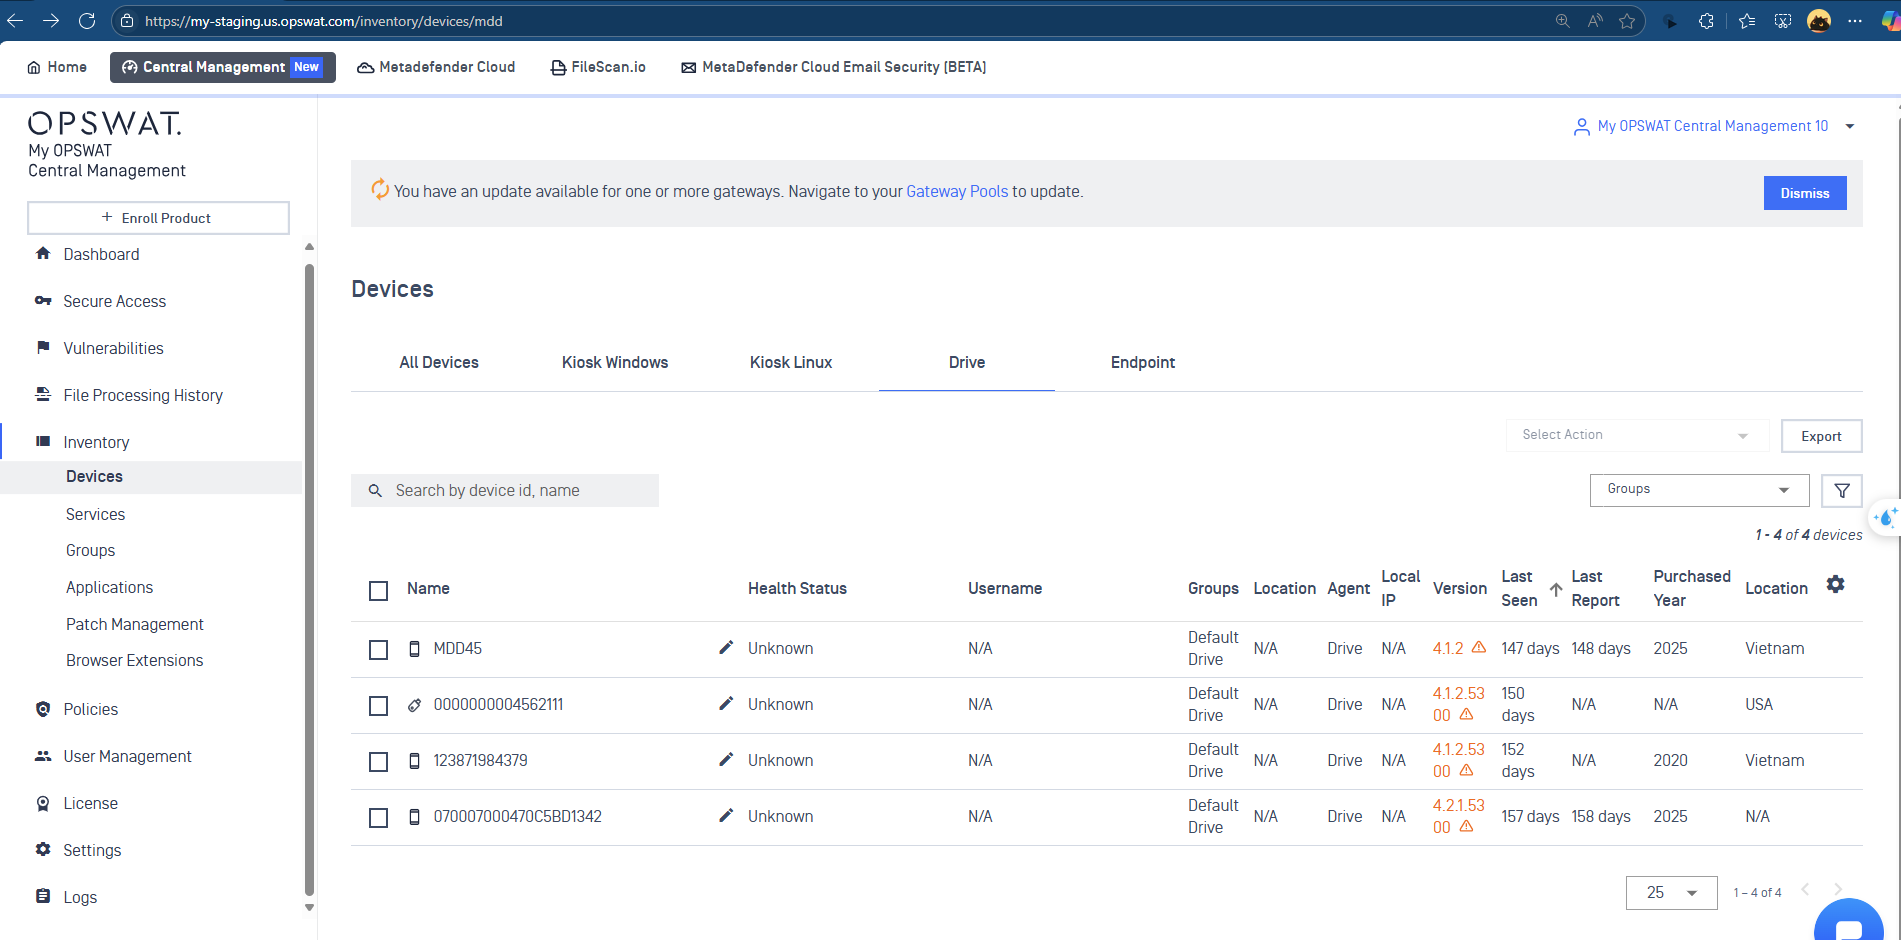1901x940 pixels.
Task: Click the User Management people icon
Action: click(x=43, y=756)
